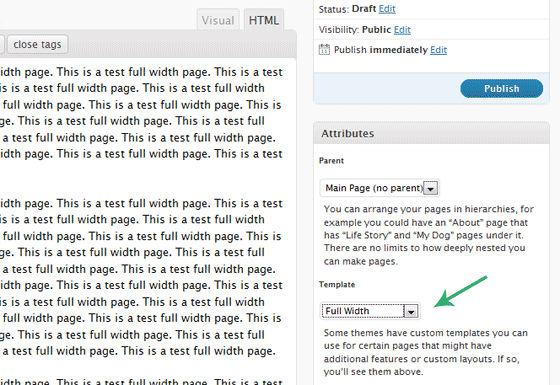Click the arrow button on Parent dropdown

coord(430,188)
